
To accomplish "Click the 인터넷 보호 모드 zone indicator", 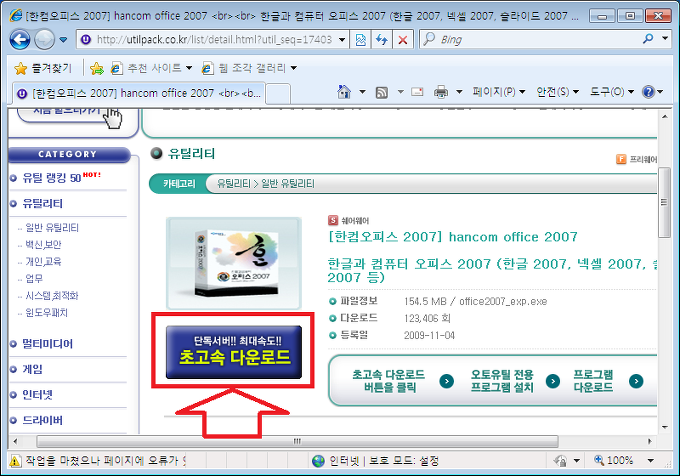I will click(375, 460).
